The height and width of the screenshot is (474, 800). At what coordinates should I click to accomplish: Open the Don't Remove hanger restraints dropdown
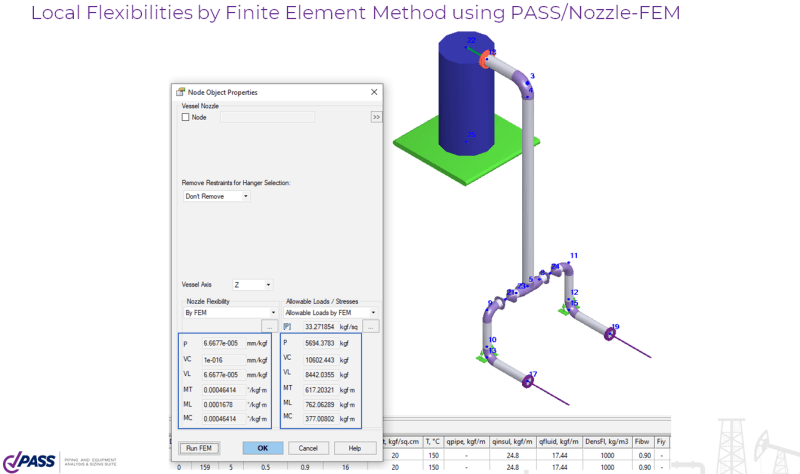click(x=217, y=196)
